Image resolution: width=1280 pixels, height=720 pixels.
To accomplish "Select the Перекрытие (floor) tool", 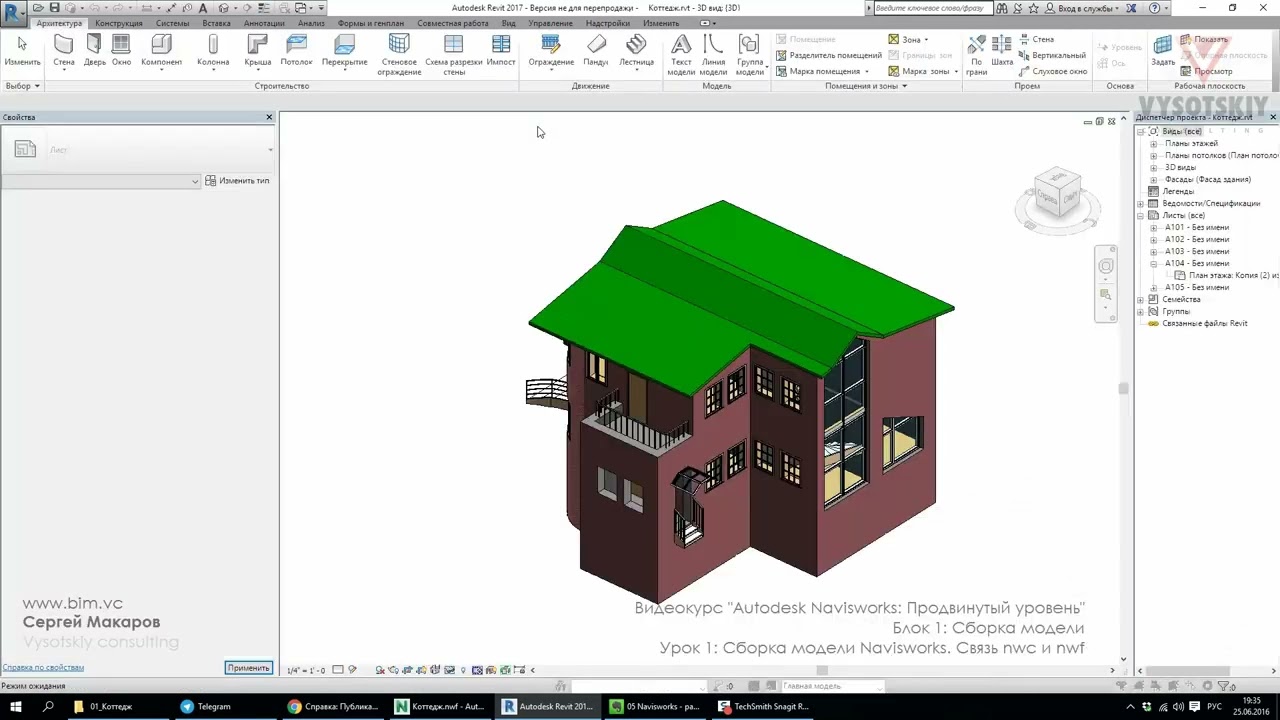I will click(344, 51).
